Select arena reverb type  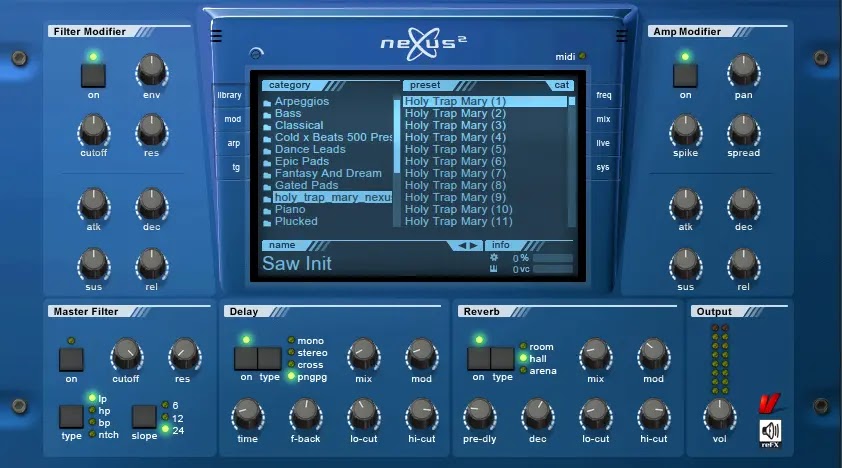[x=523, y=370]
